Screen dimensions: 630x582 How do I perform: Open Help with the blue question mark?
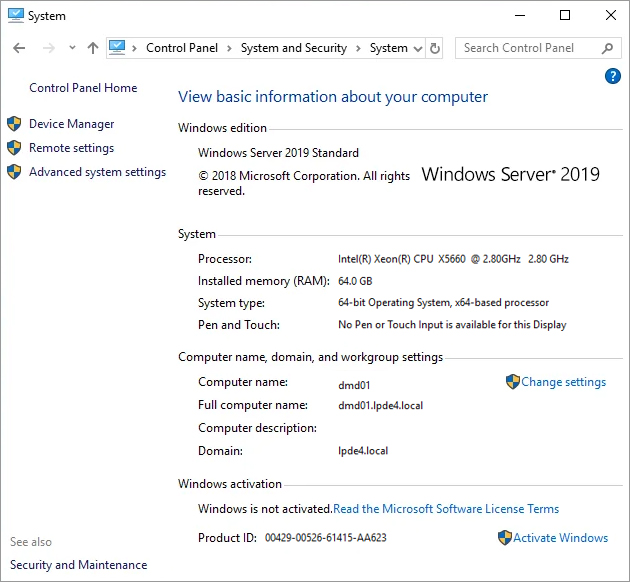613,76
